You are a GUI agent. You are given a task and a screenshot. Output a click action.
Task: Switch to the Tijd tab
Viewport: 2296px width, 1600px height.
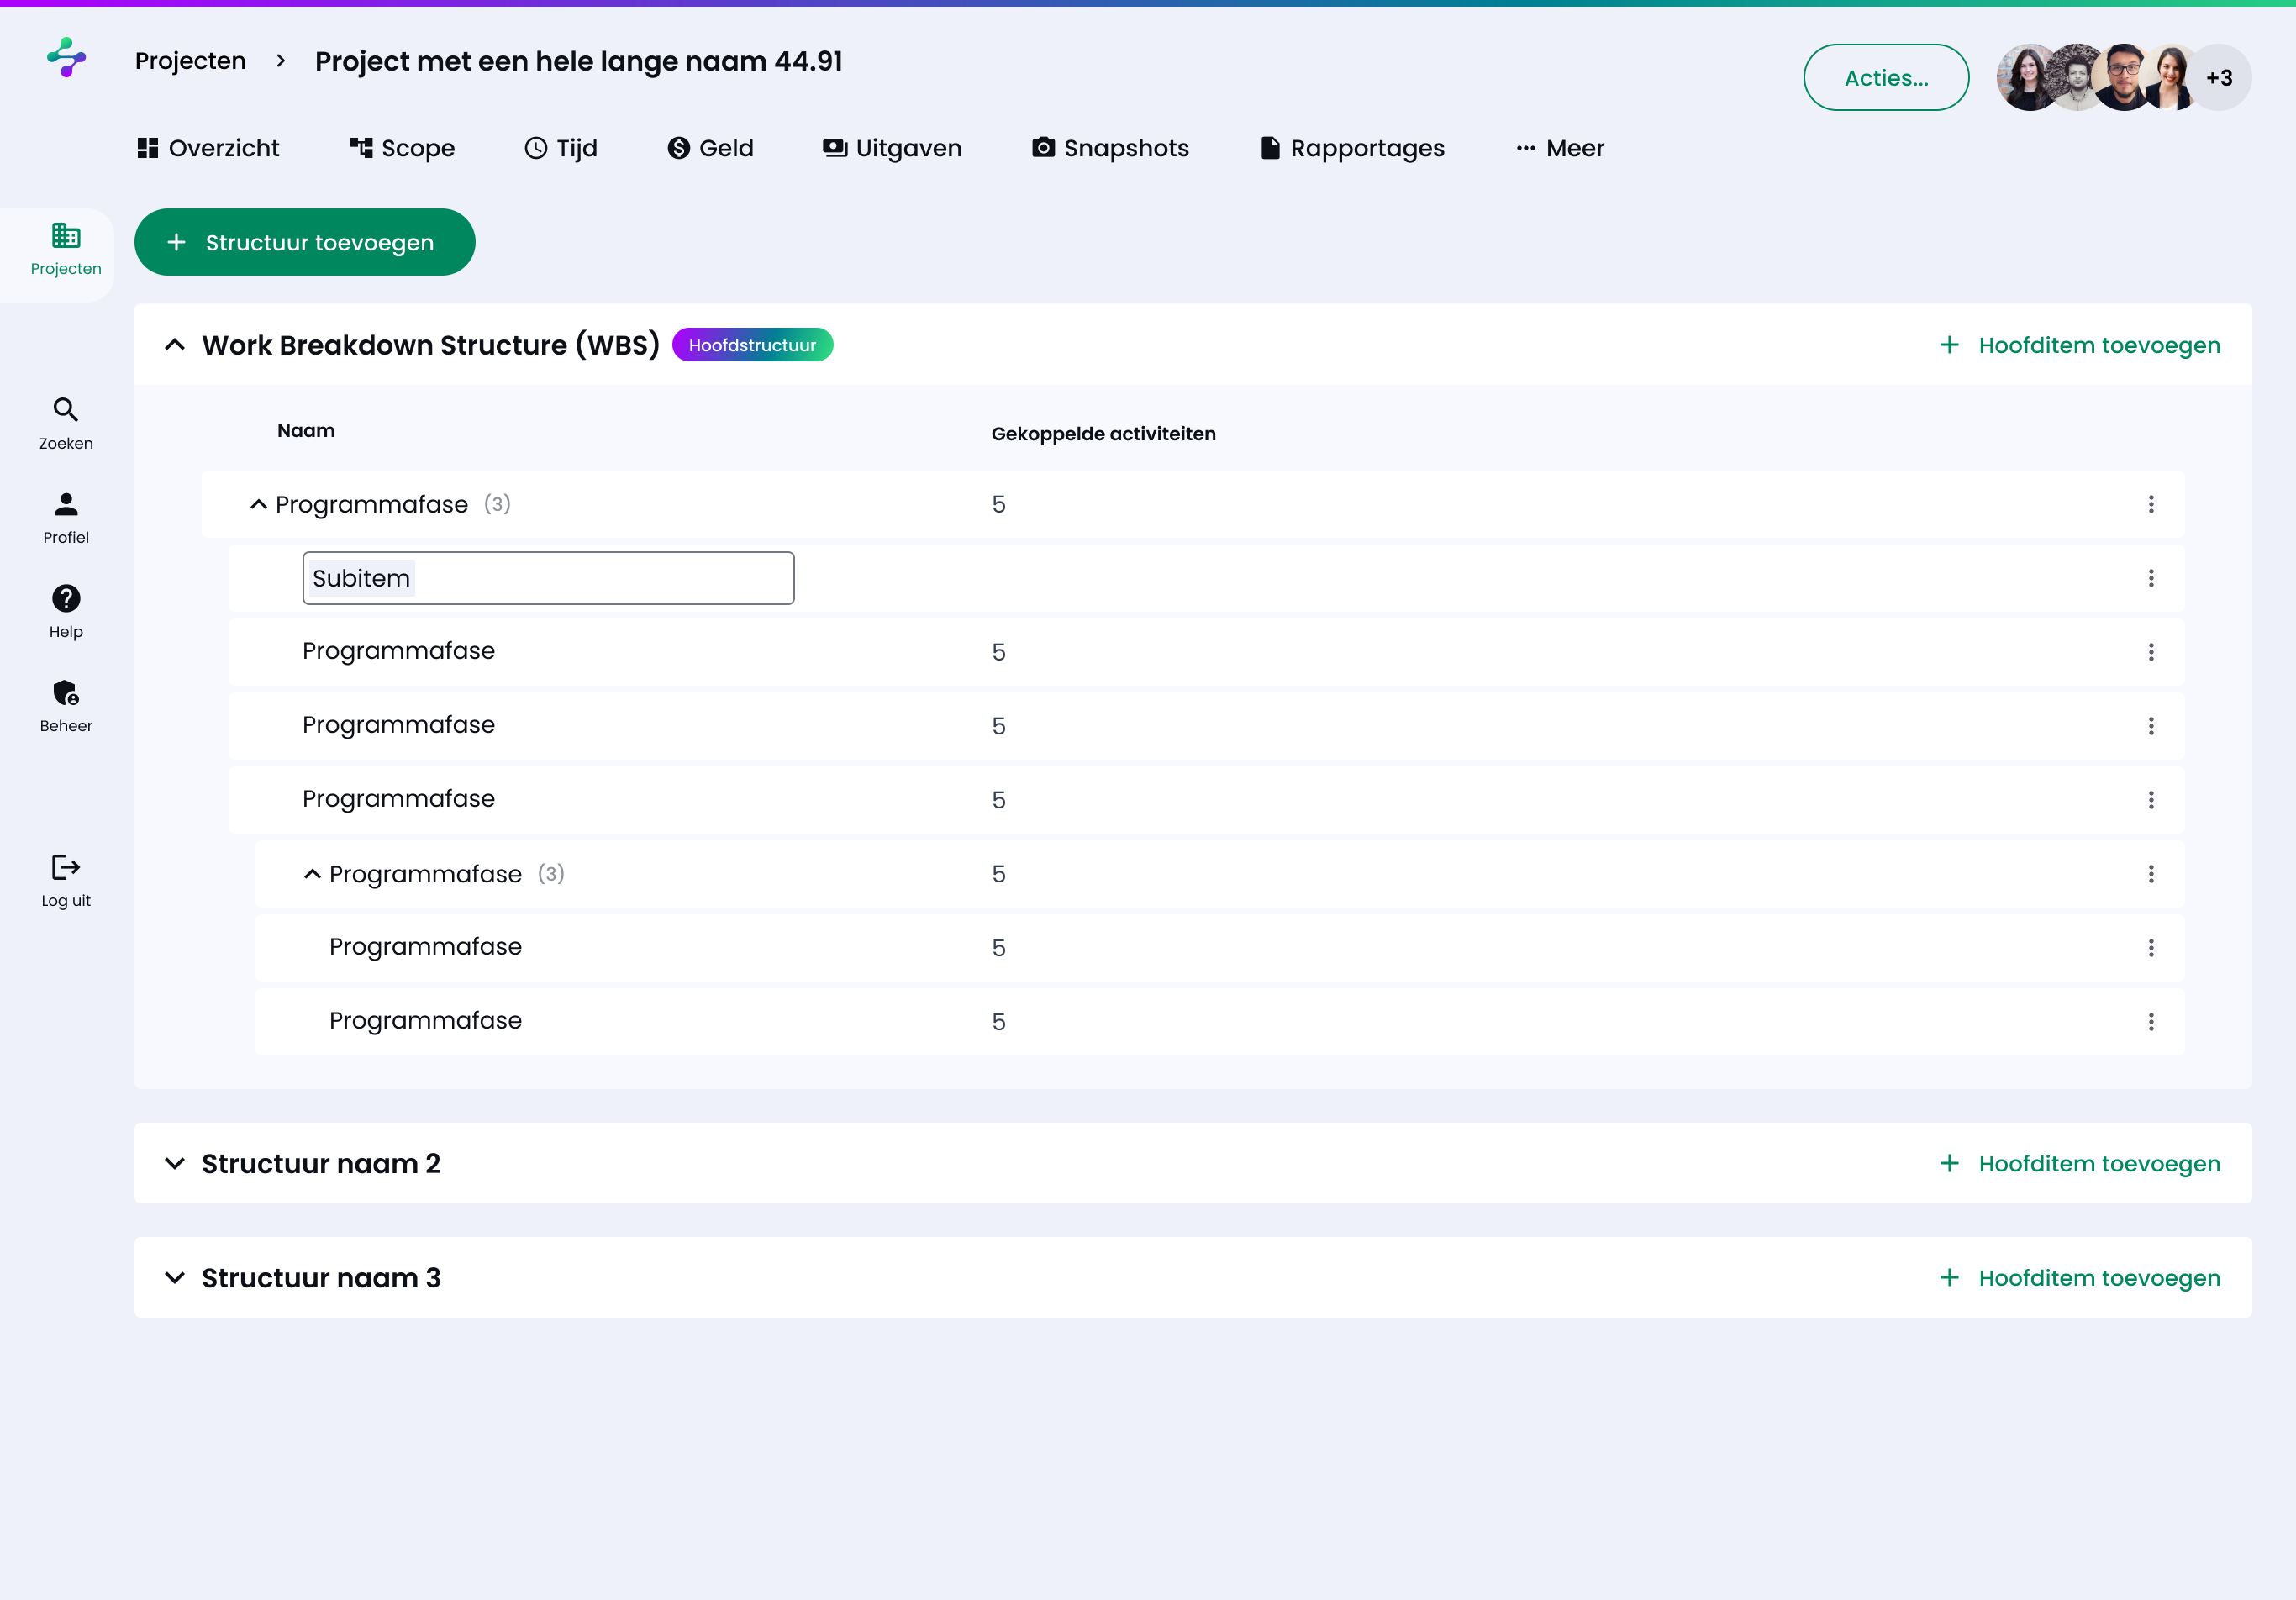coord(561,148)
